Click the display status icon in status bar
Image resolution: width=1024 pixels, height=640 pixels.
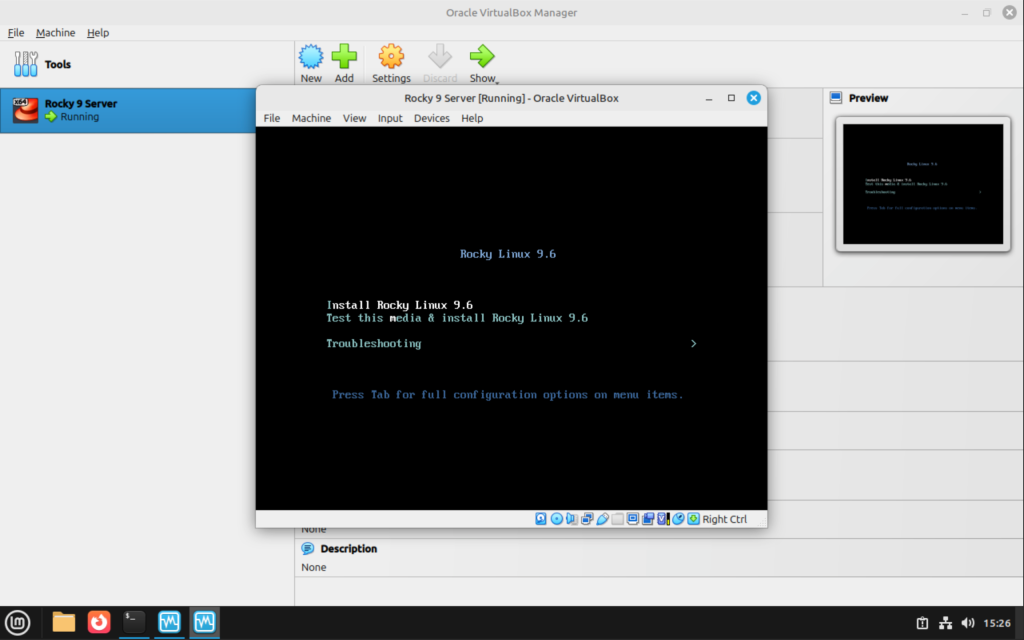633,518
